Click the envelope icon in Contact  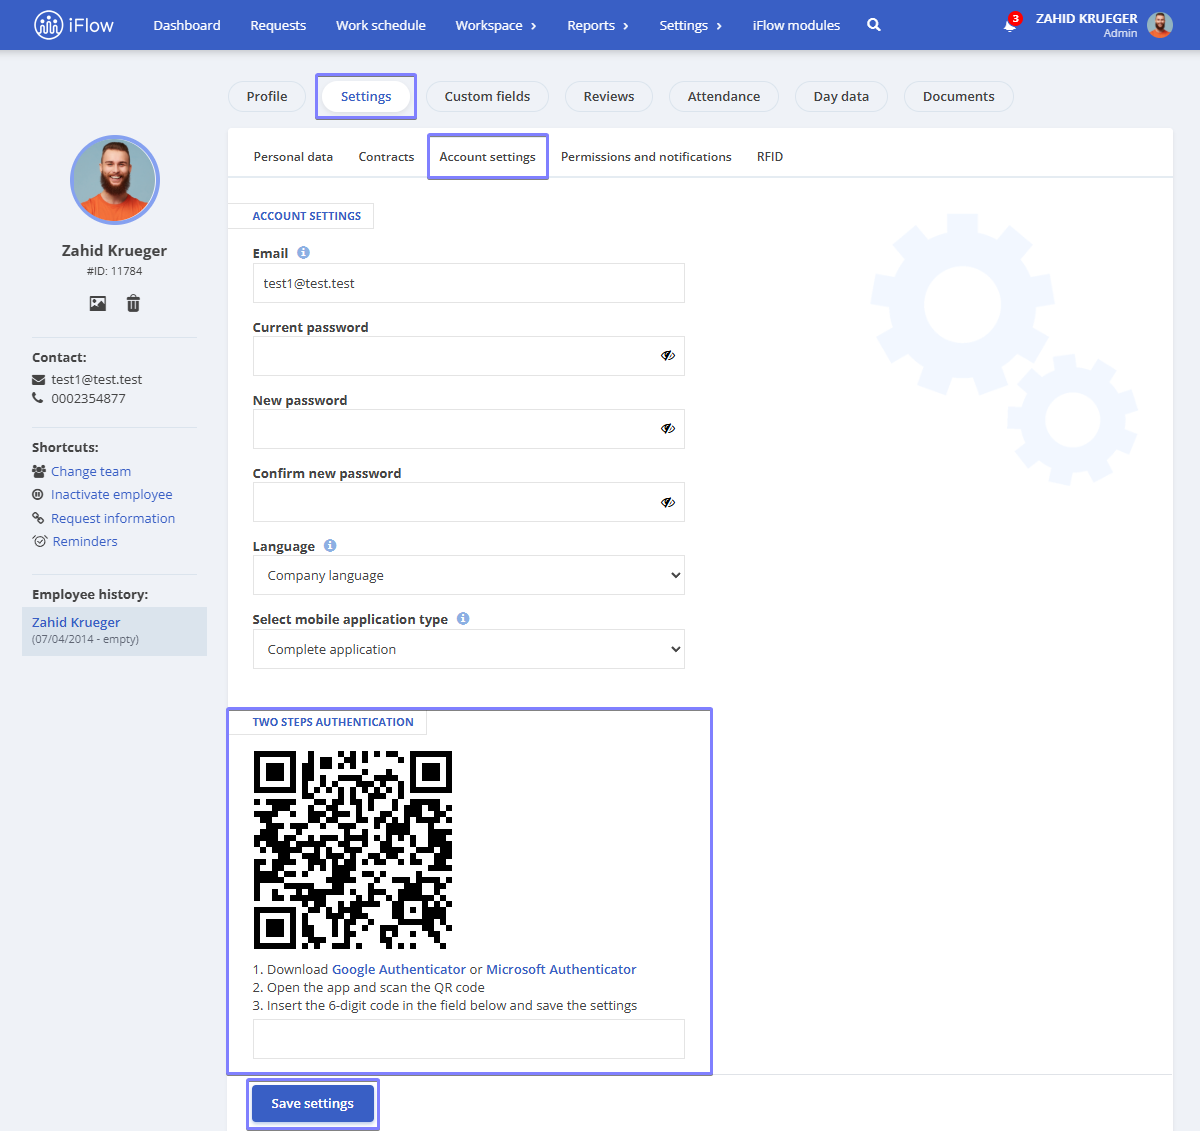tap(39, 380)
